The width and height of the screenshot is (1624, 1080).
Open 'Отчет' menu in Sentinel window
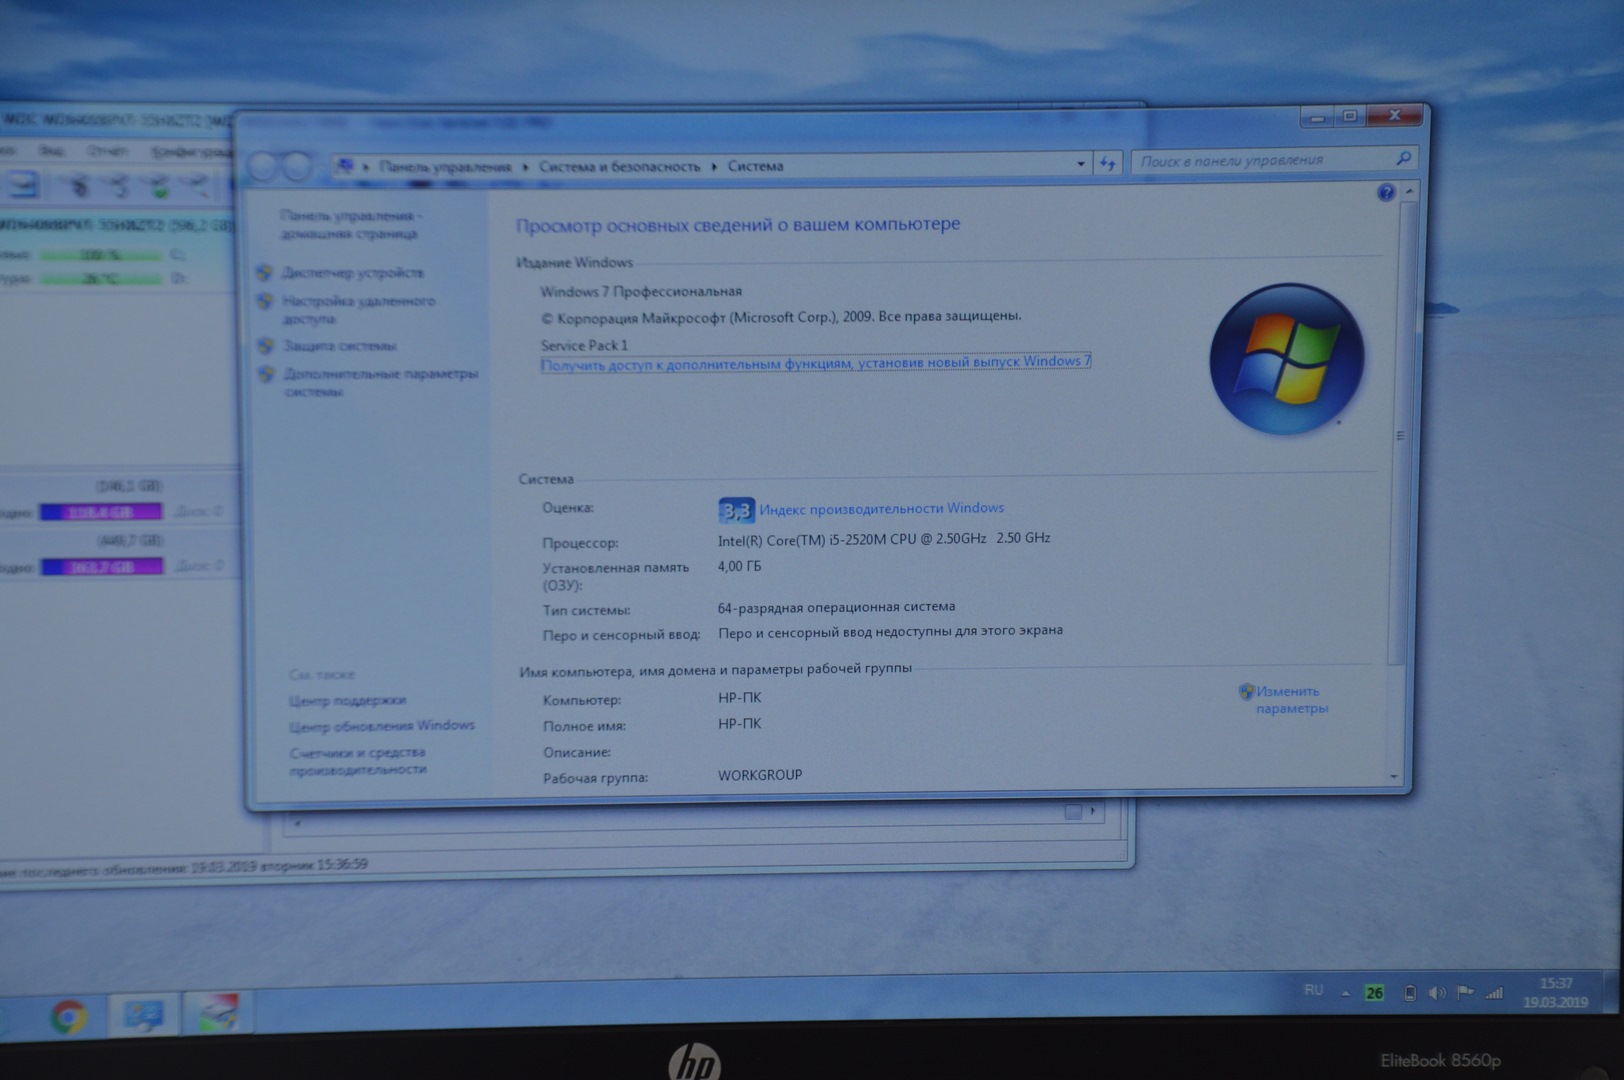tap(106, 151)
